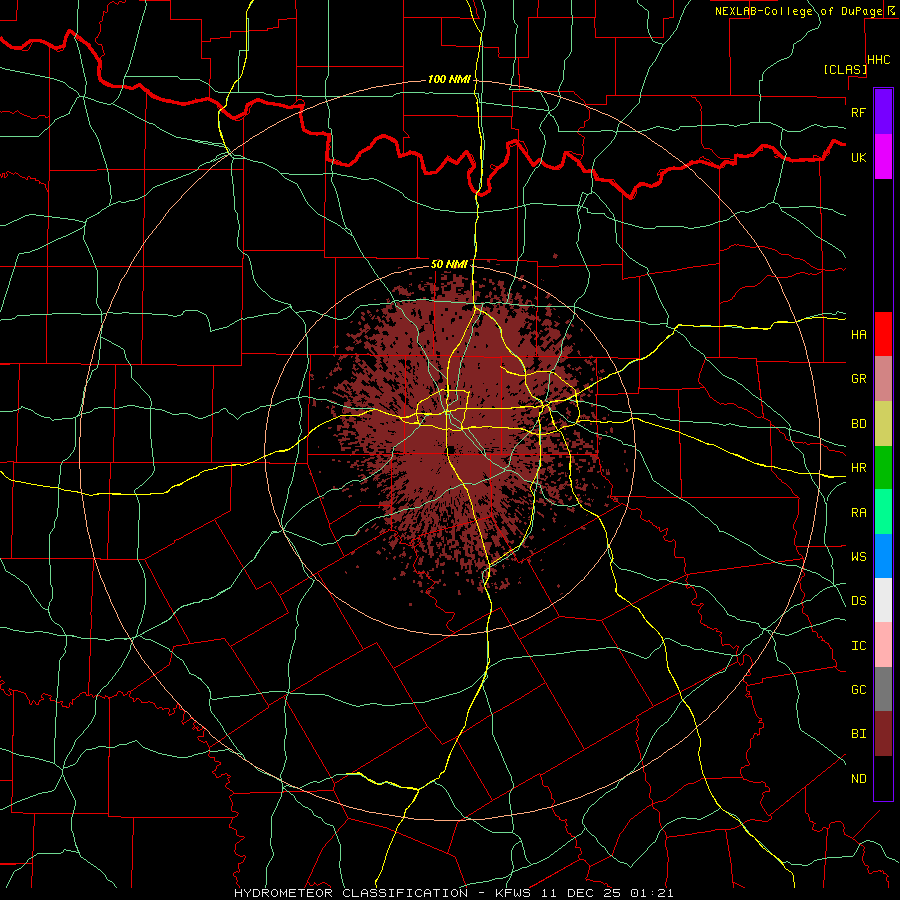Click the 'GC' legend label
The height and width of the screenshot is (900, 900).
coord(859,690)
